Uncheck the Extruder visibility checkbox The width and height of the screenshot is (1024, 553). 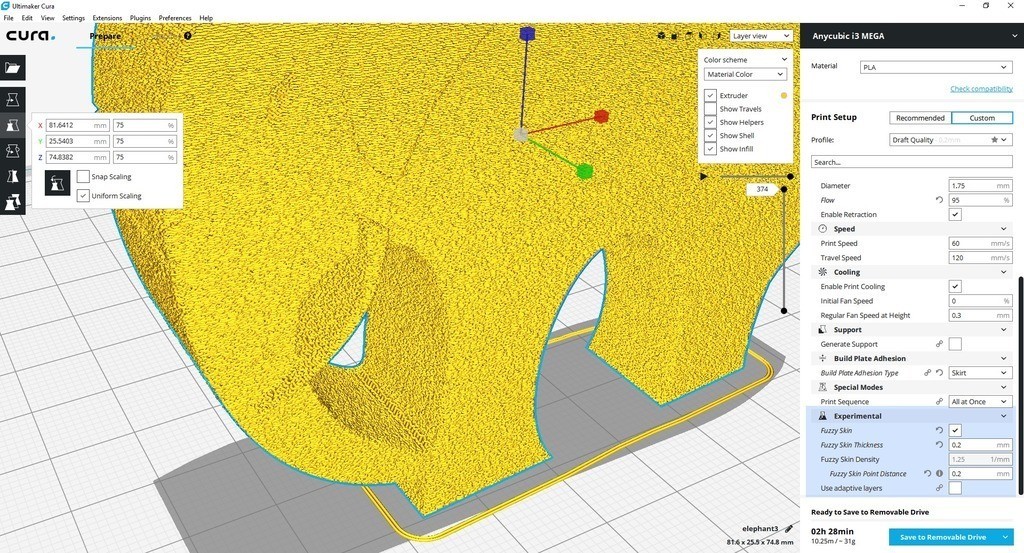[710, 95]
